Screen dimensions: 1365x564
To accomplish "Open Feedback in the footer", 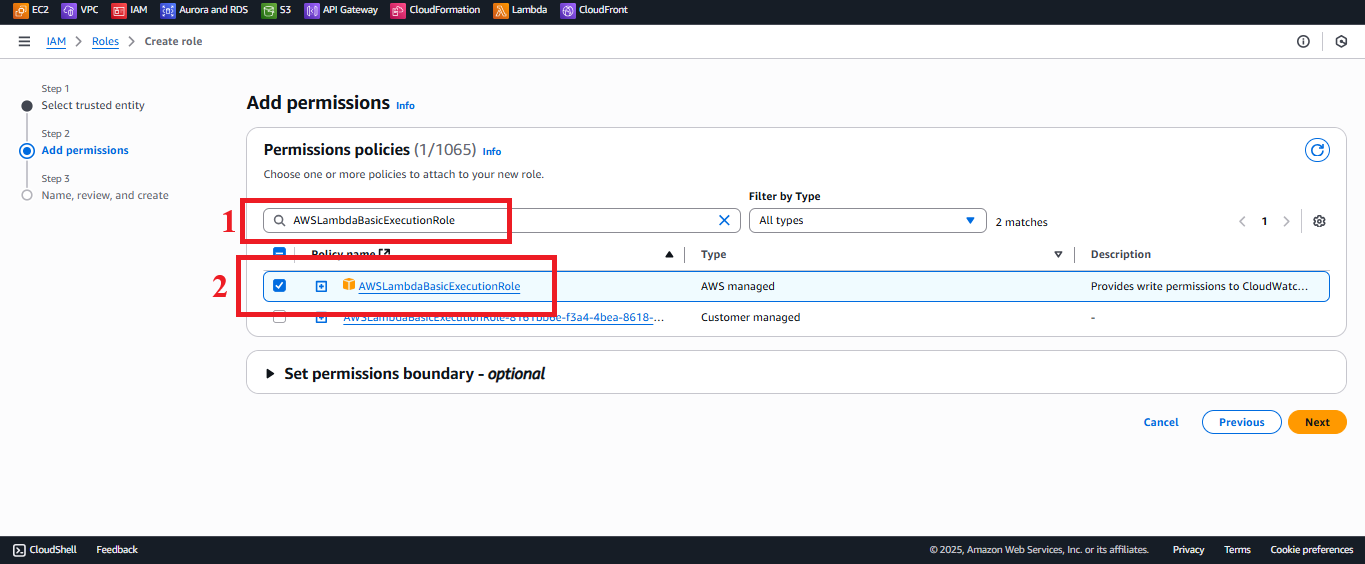I will click(x=117, y=549).
